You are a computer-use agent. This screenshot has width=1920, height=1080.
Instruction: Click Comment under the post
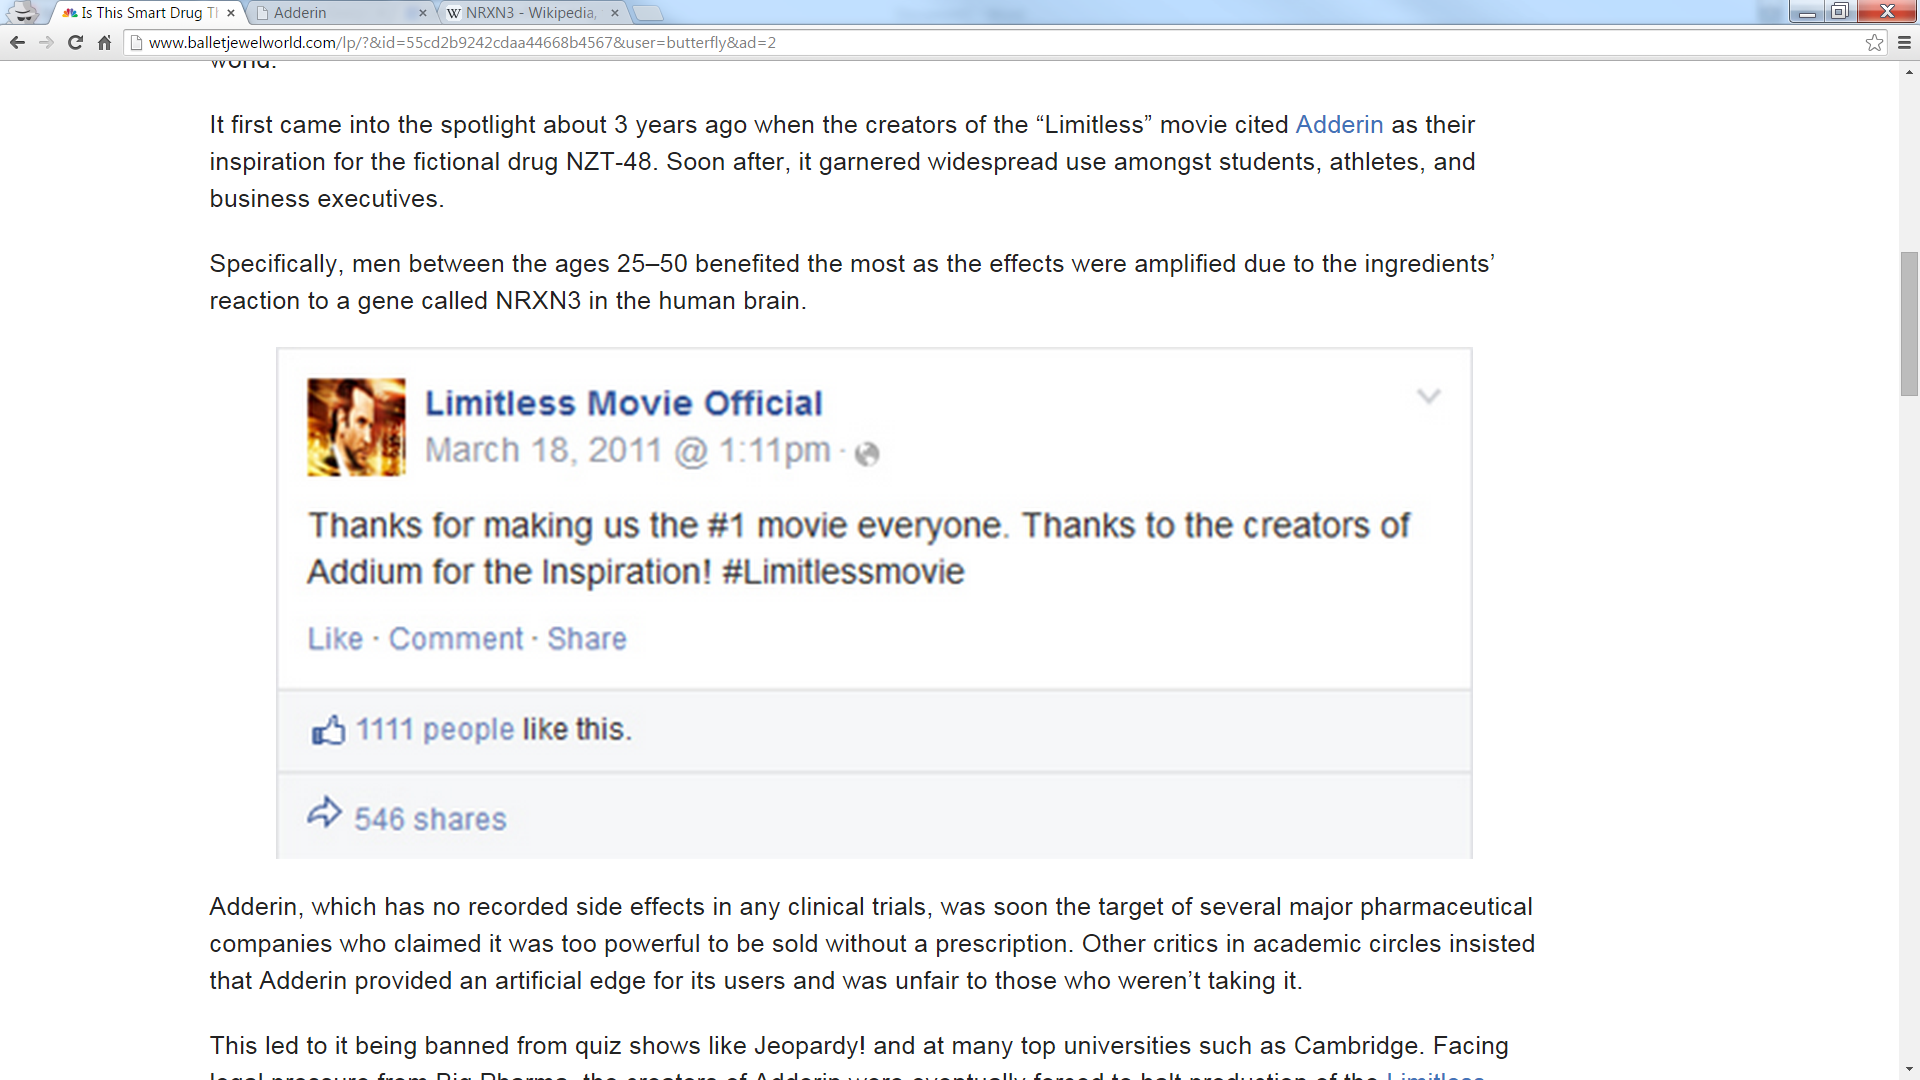coord(456,639)
